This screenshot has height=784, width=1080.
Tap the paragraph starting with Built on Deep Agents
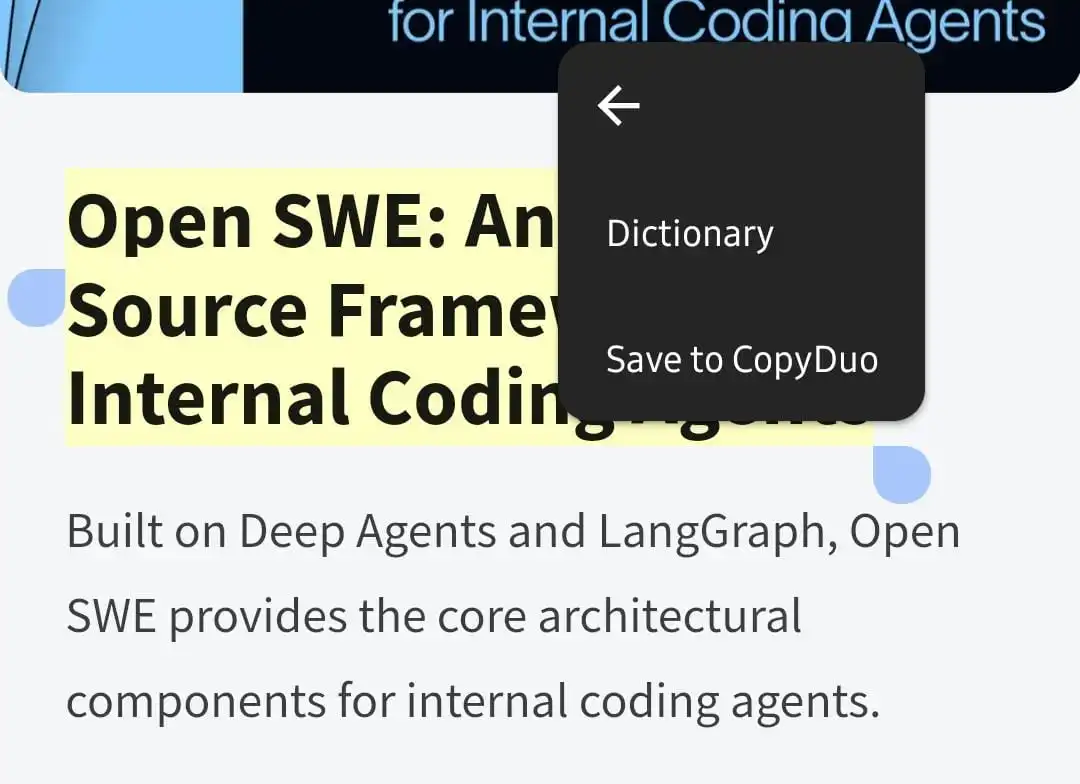(400, 530)
